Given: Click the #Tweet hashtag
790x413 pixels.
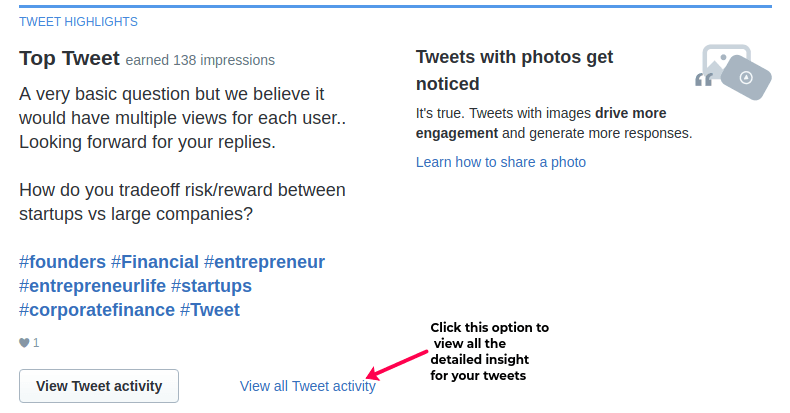Looking at the screenshot, I should [x=210, y=310].
